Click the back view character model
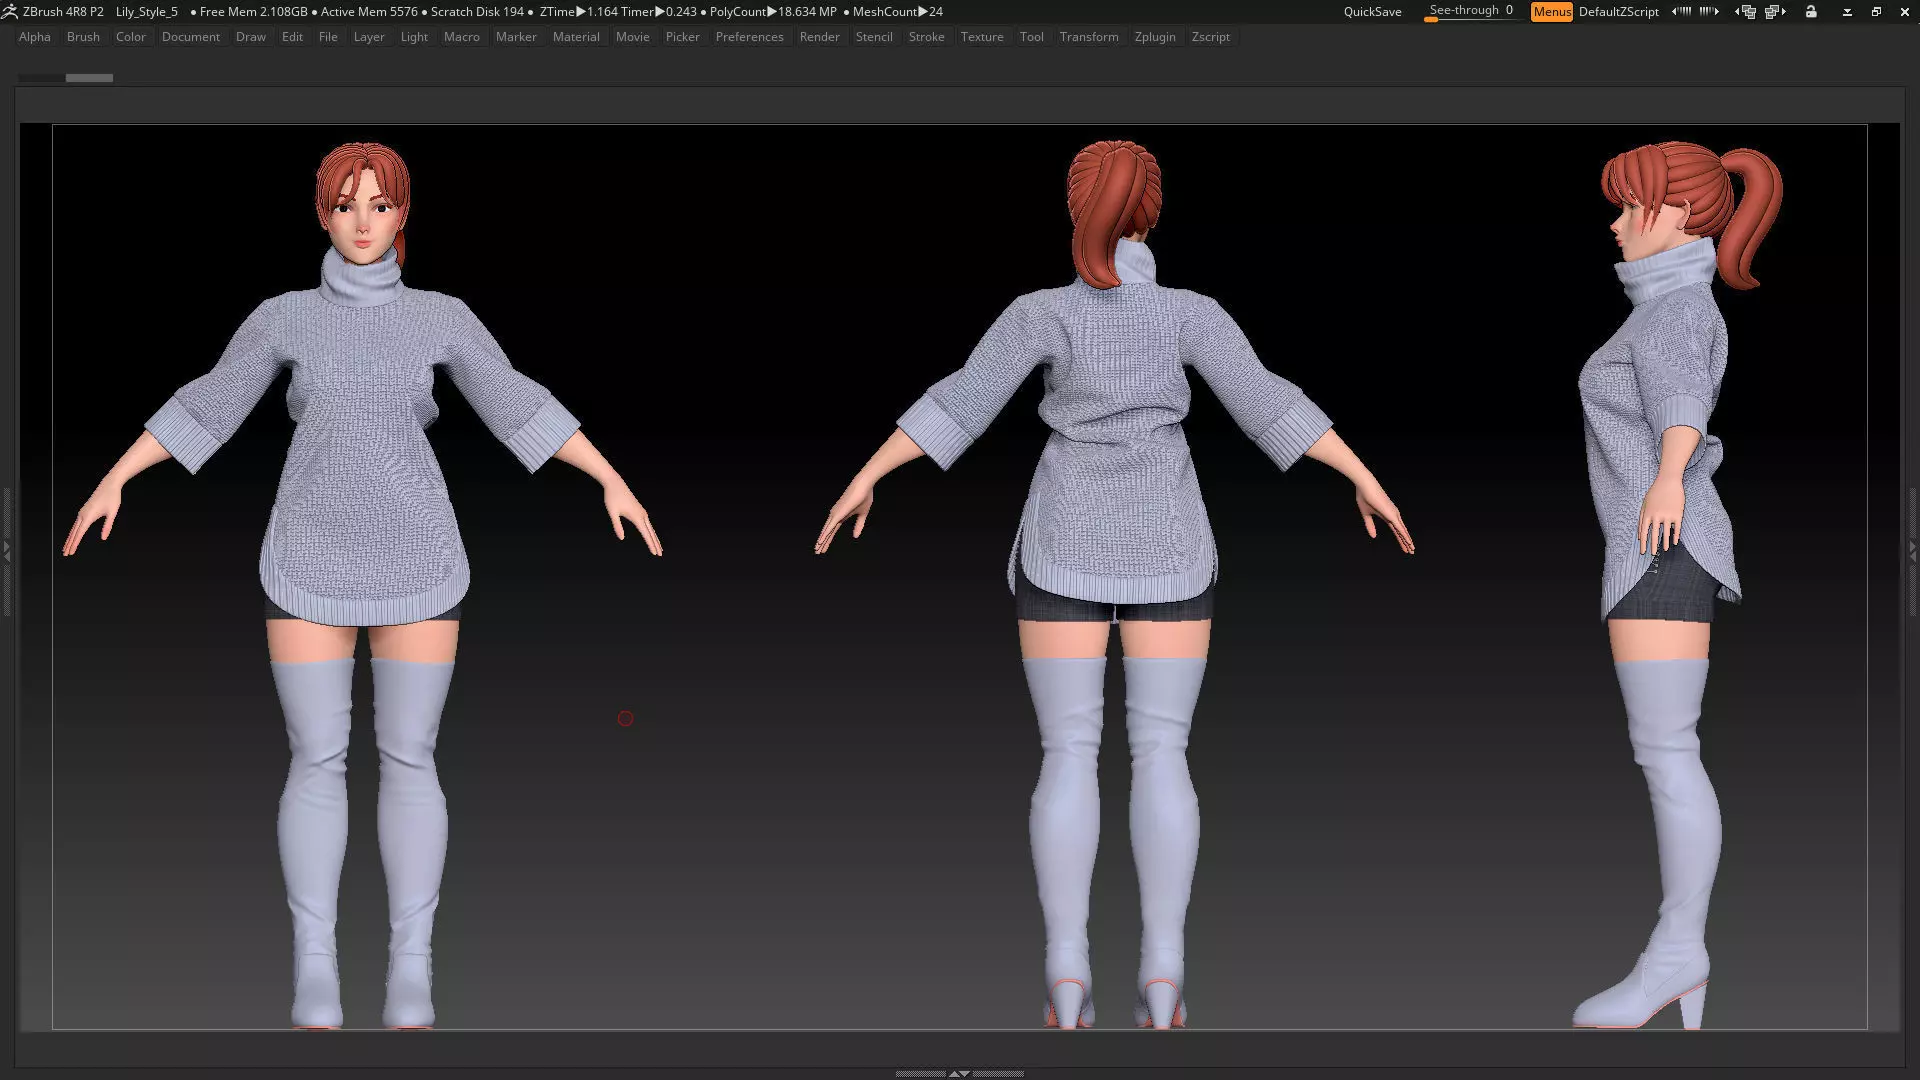The width and height of the screenshot is (1920, 1080). (x=1114, y=585)
